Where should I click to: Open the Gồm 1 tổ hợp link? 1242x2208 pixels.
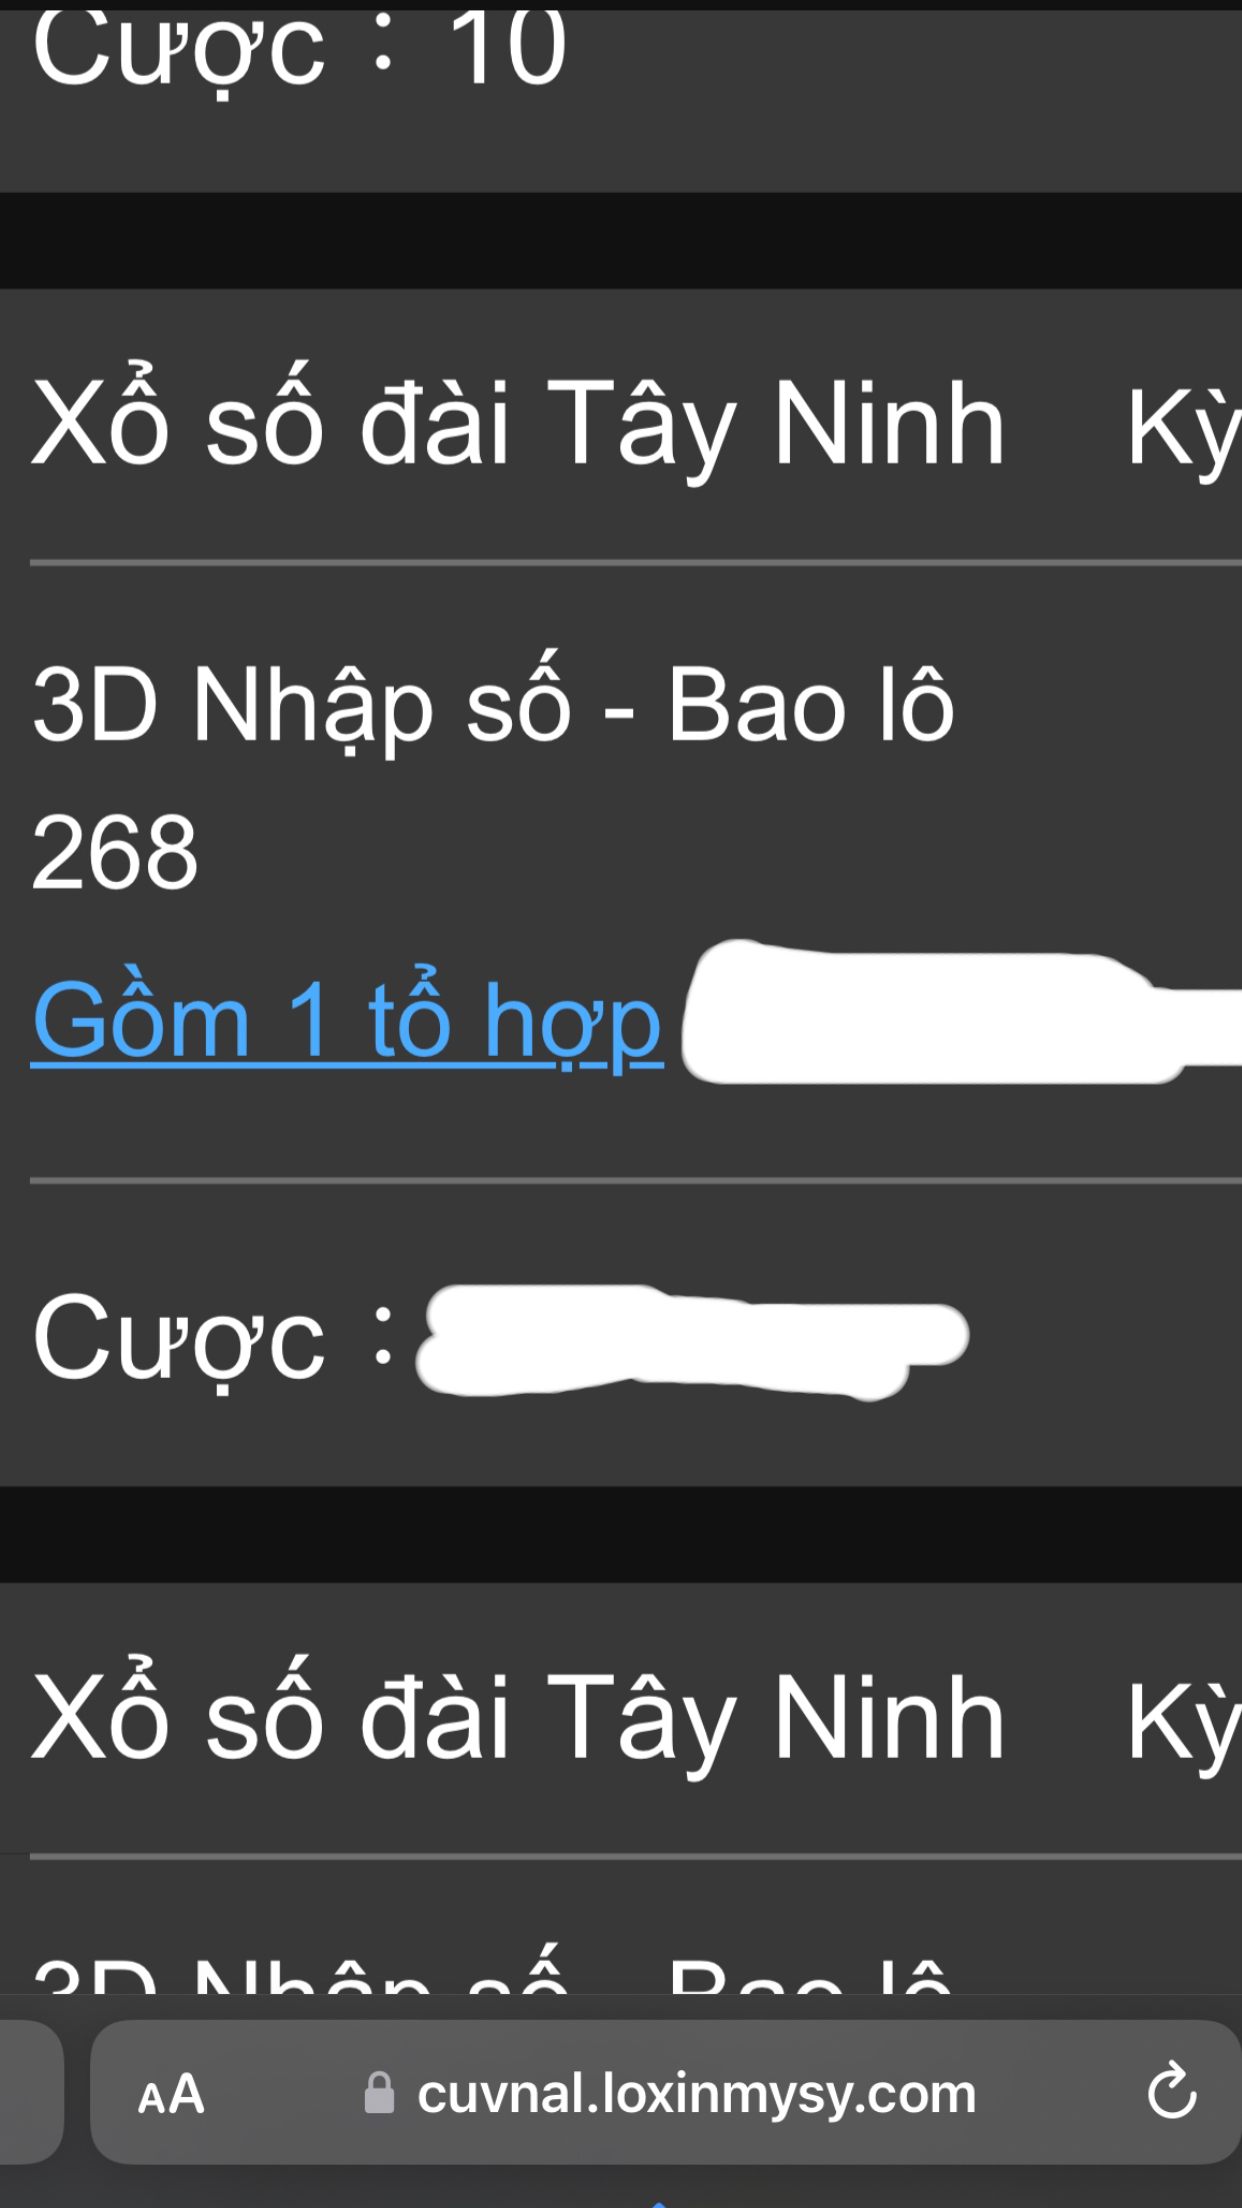click(347, 1020)
